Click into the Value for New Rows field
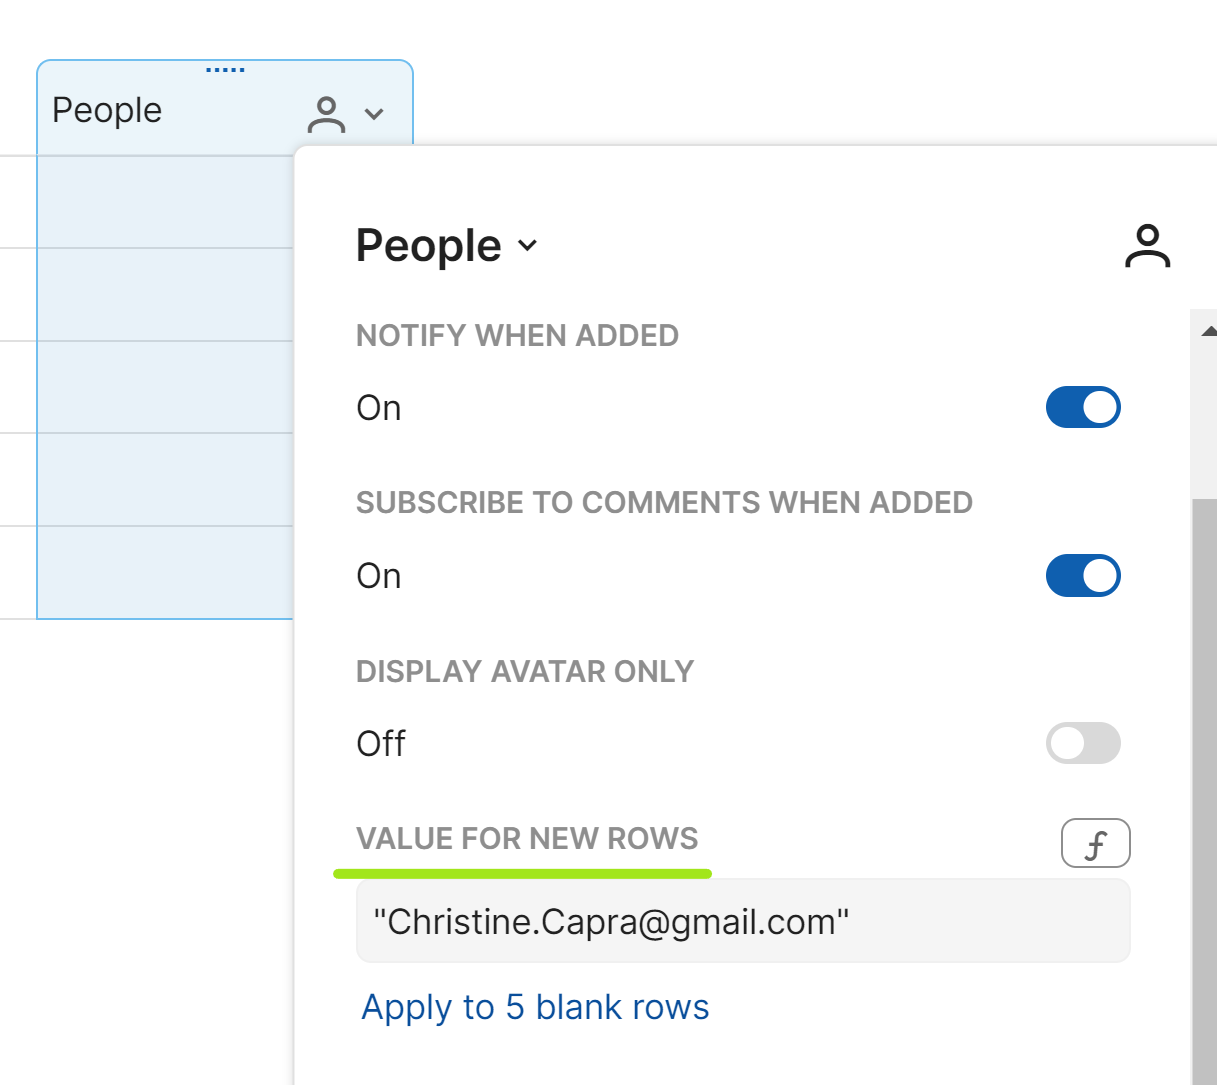Screen dimensions: 1217x1085 (x=742, y=922)
